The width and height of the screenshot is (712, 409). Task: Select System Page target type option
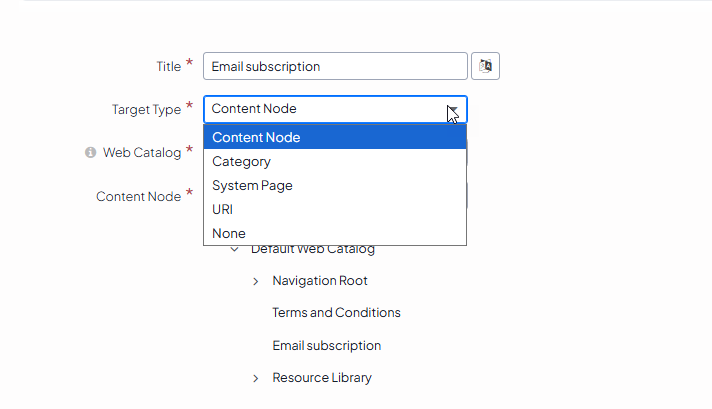[x=252, y=185]
